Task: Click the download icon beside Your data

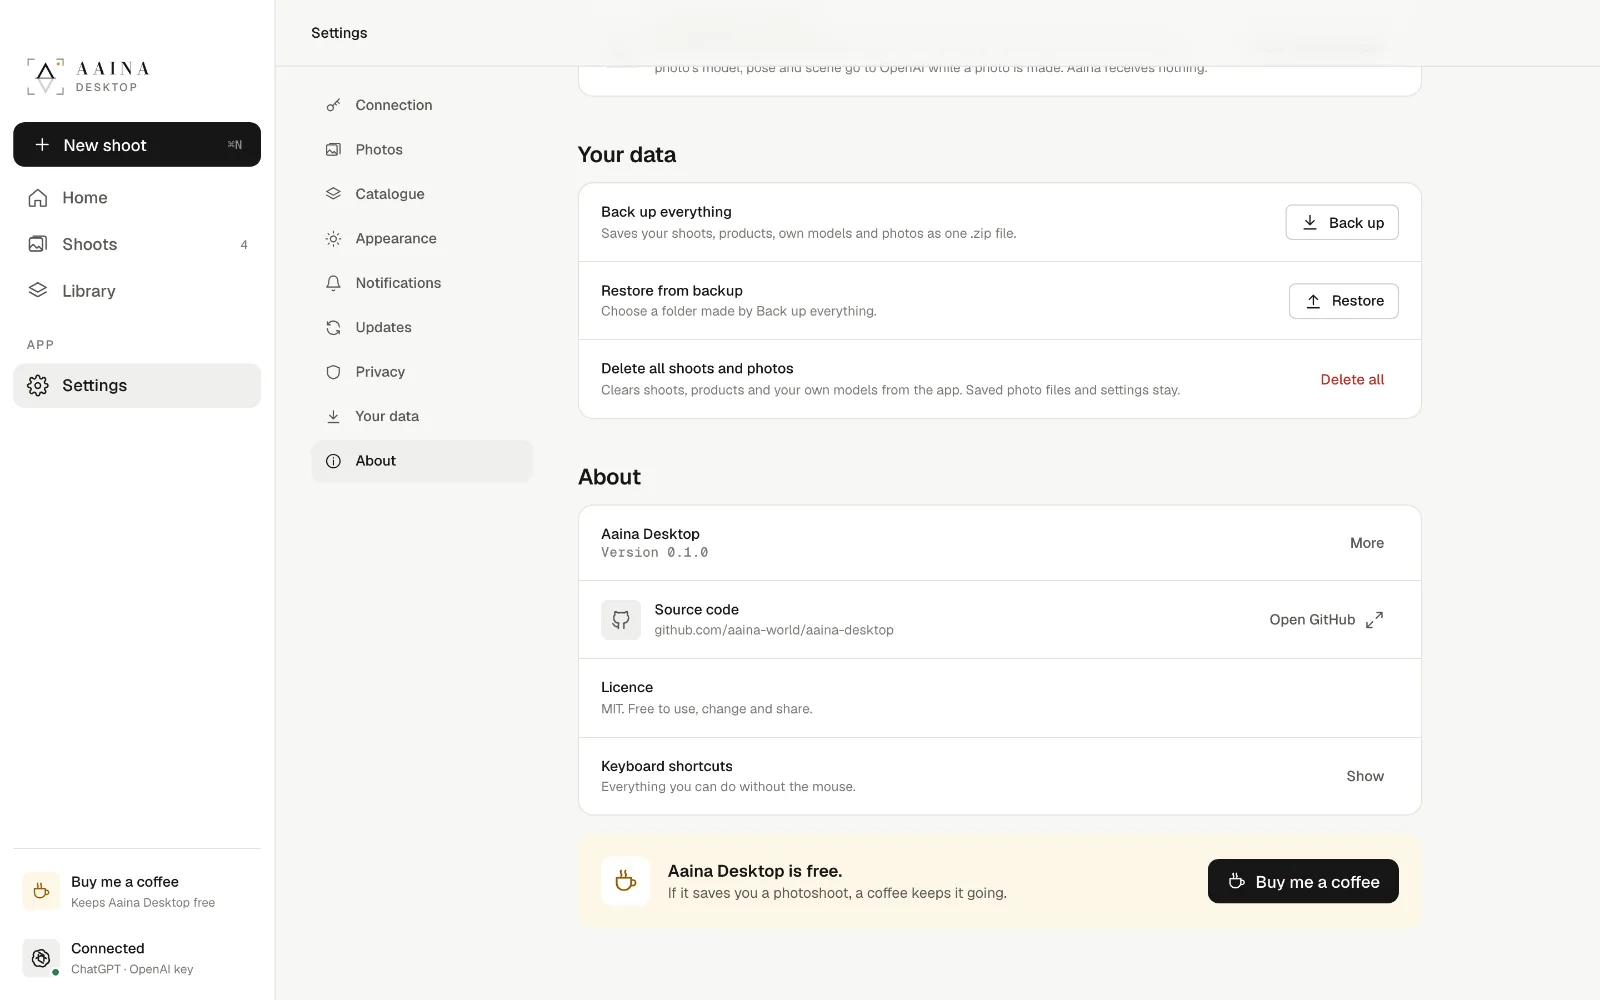Action: pyautogui.click(x=334, y=417)
